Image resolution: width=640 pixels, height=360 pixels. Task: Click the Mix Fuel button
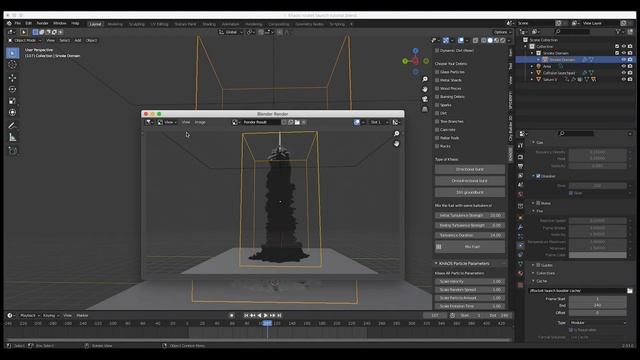(x=470, y=247)
